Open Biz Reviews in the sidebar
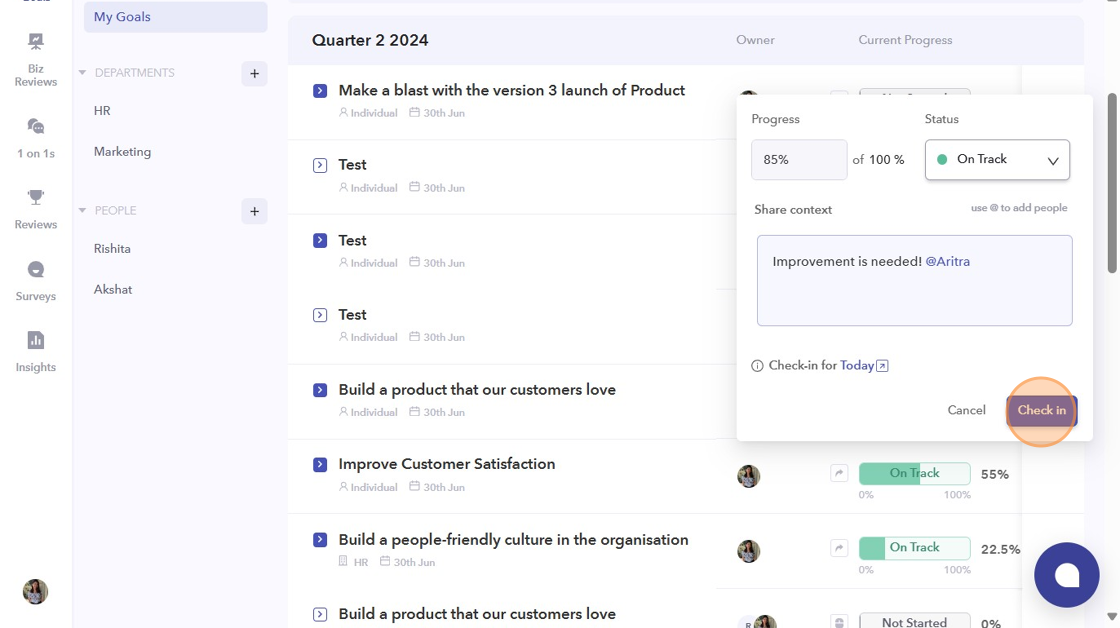The height and width of the screenshot is (628, 1120). 36,58
